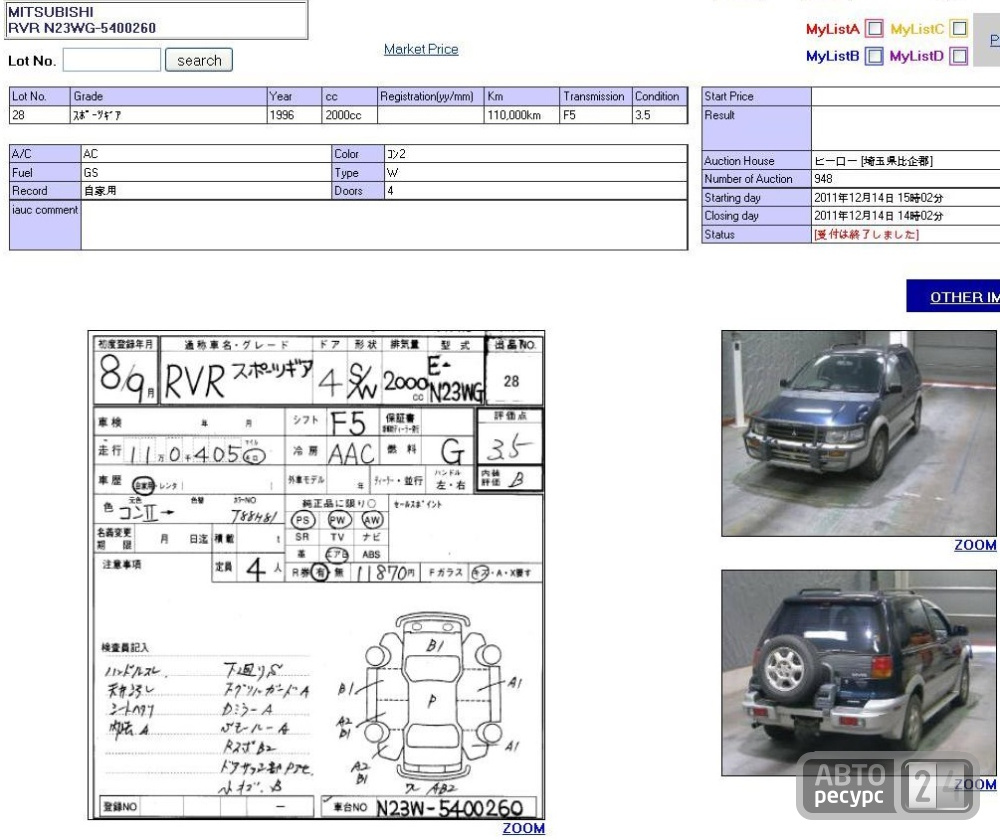Select the 2000cc engine value

point(343,115)
